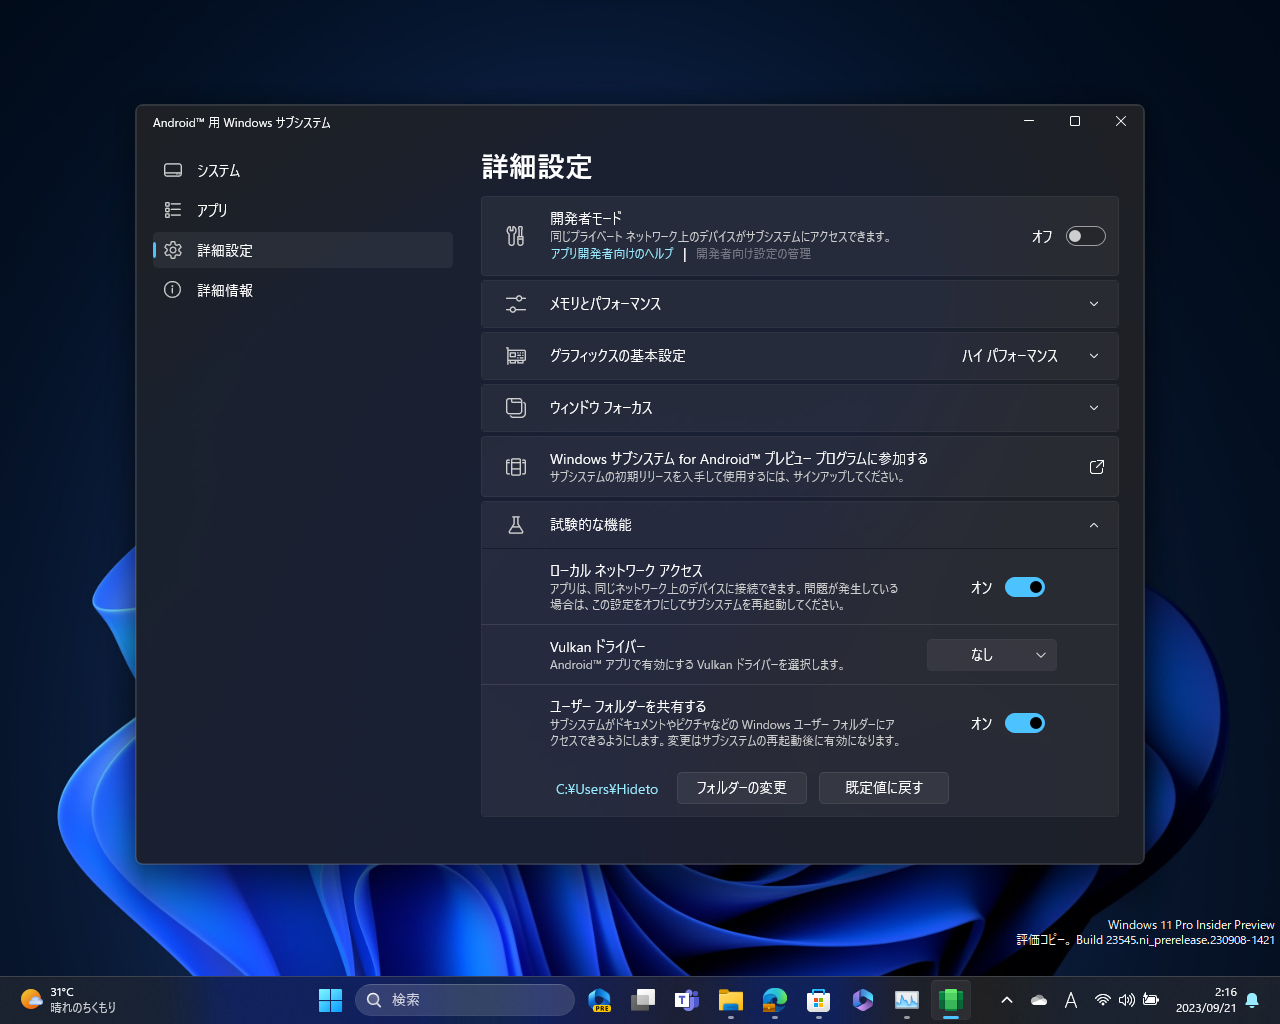Collapse the 試験的な機能 section

1093,524
